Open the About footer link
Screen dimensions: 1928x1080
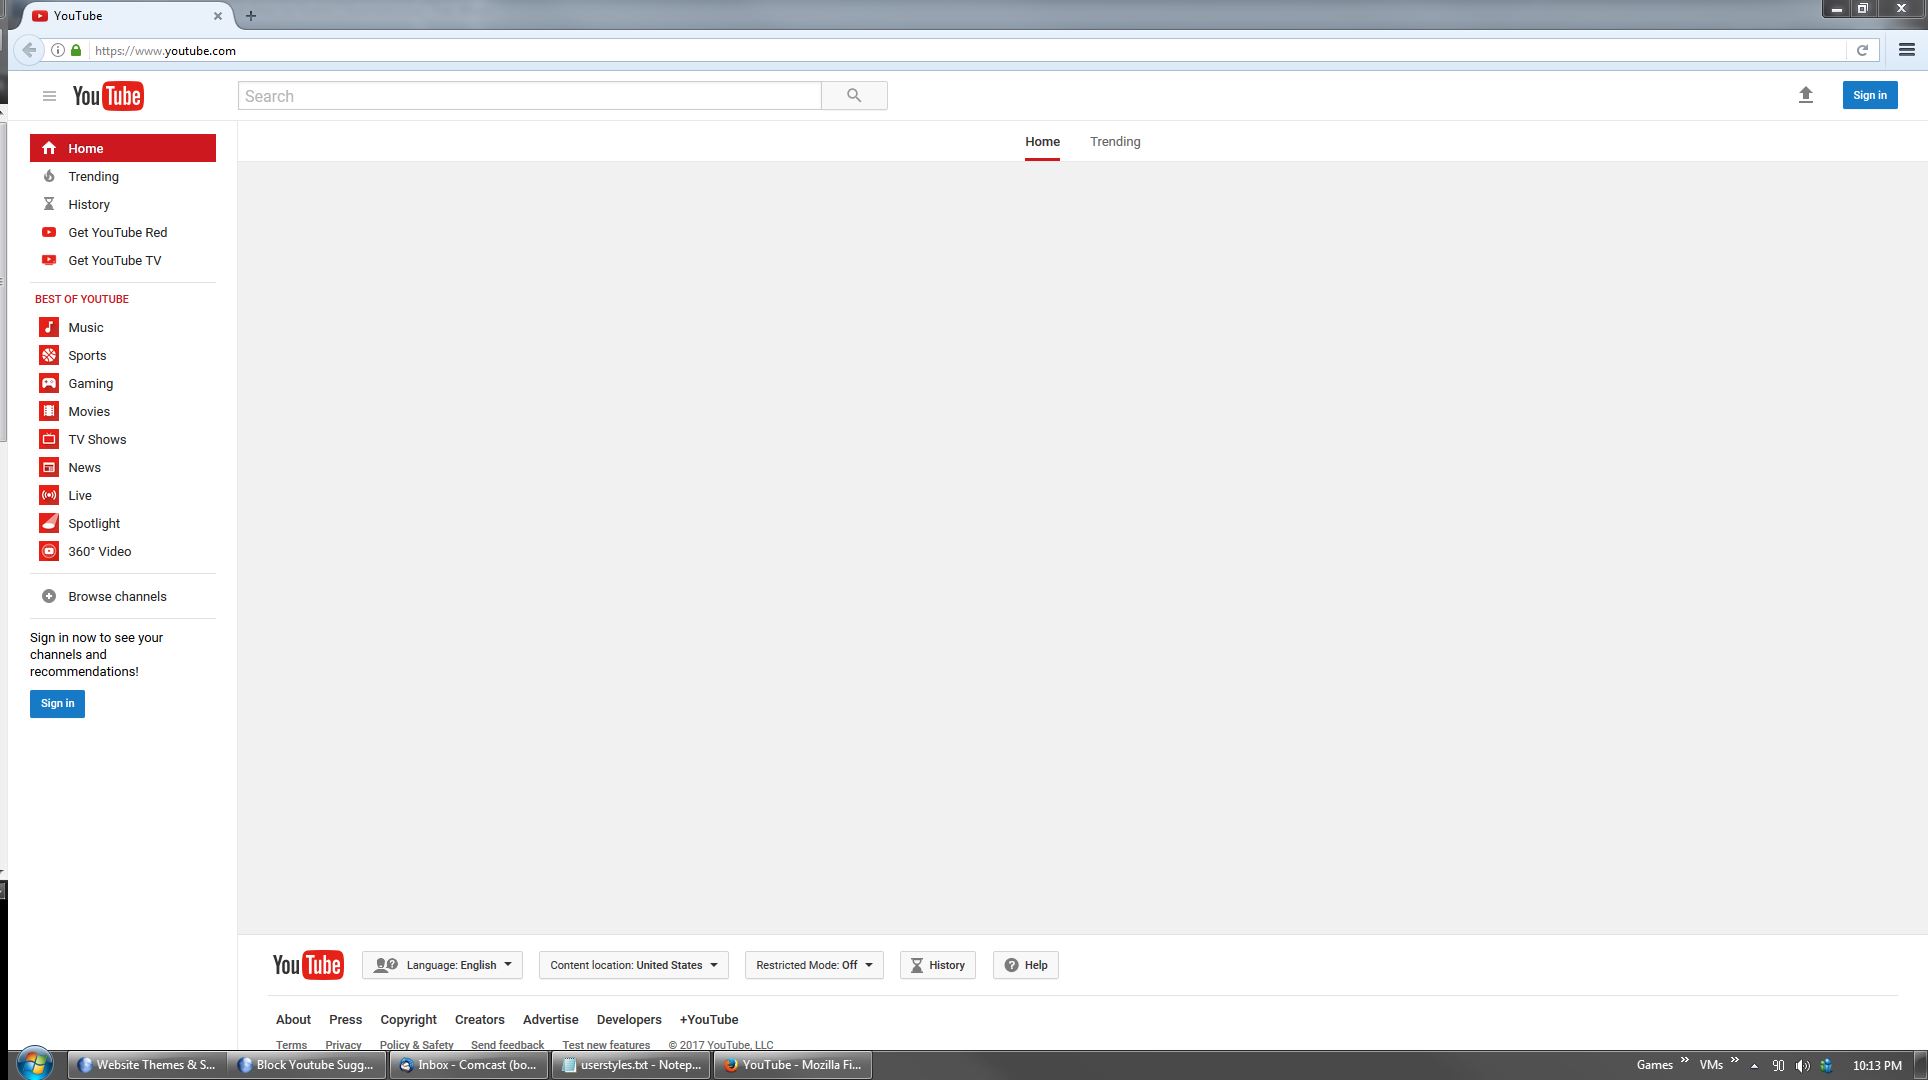[293, 1019]
